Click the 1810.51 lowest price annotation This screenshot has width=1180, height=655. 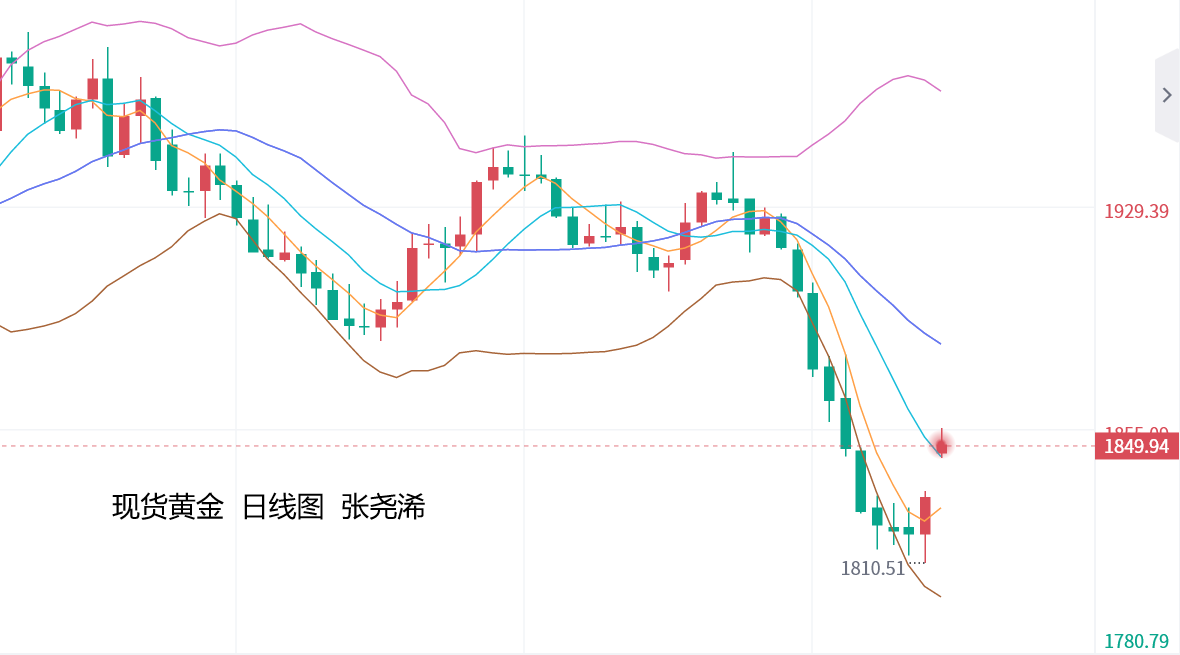872,569
